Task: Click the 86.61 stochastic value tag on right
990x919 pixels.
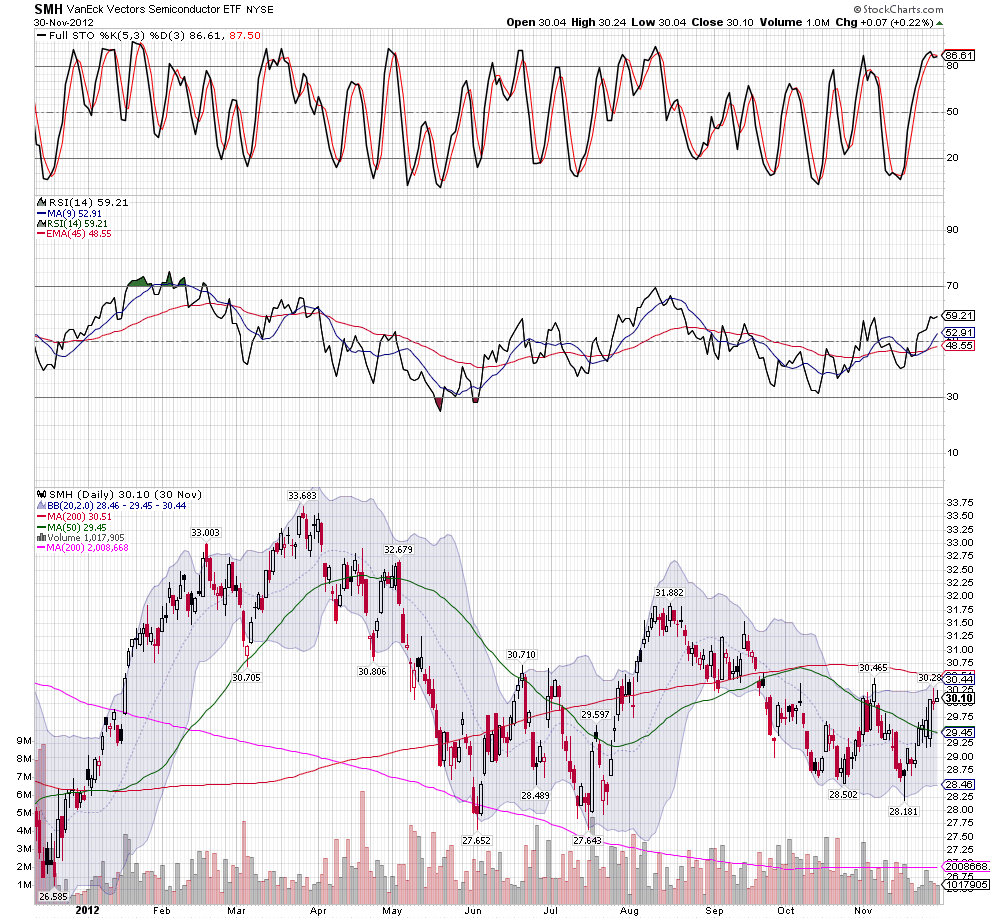Action: pos(959,55)
